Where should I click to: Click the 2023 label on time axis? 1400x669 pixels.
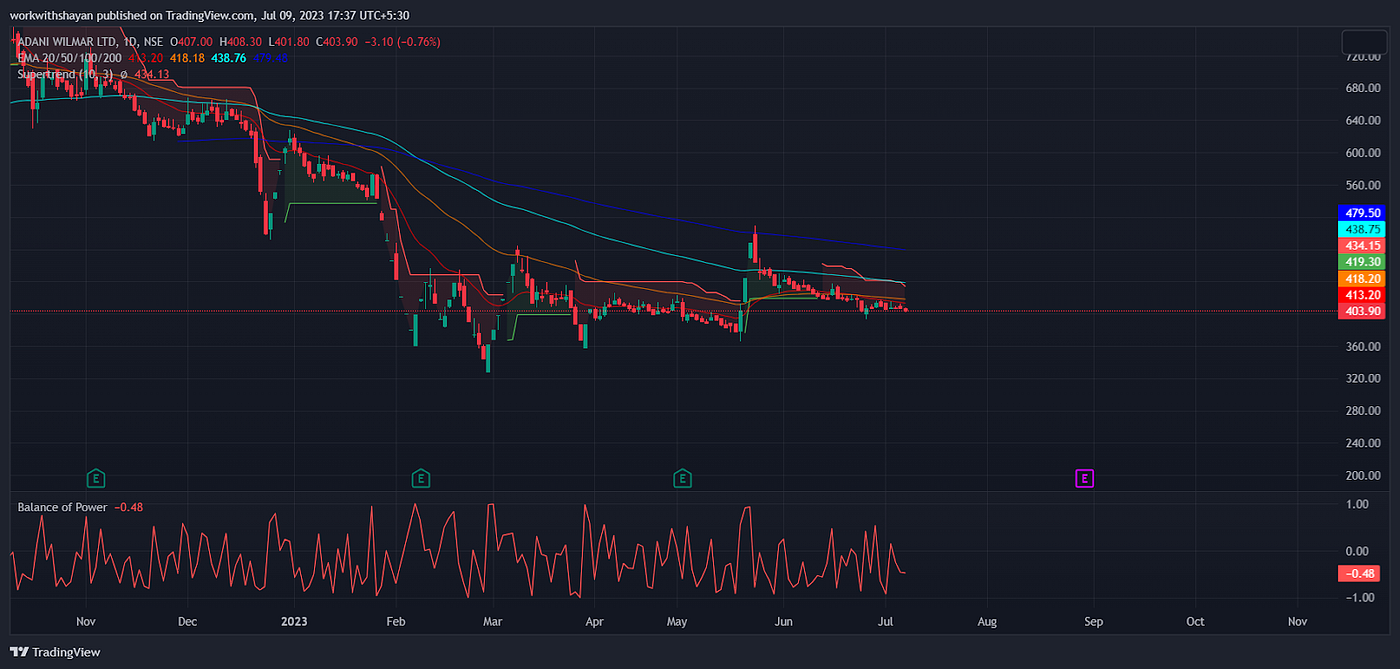(294, 622)
